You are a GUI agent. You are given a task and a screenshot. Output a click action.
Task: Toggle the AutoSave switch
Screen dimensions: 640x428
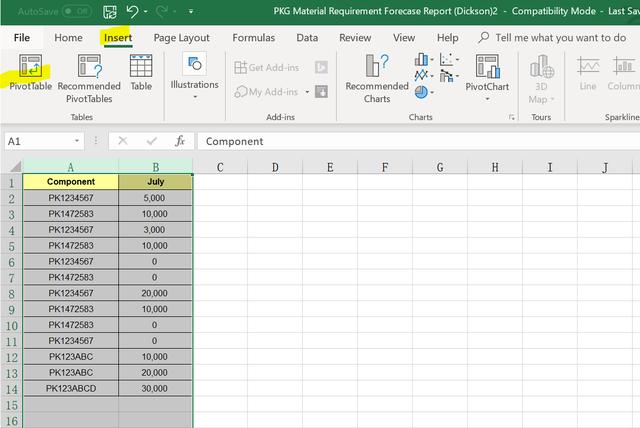coord(77,11)
